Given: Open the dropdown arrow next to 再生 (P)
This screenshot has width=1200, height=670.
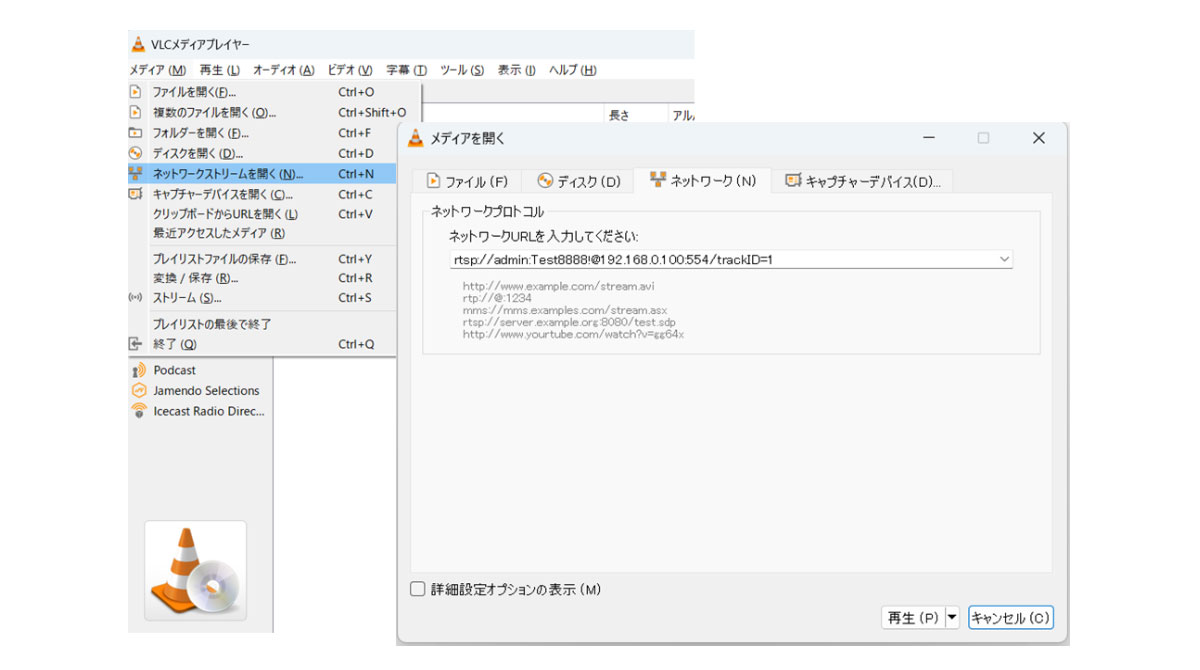Looking at the screenshot, I should click(x=951, y=618).
